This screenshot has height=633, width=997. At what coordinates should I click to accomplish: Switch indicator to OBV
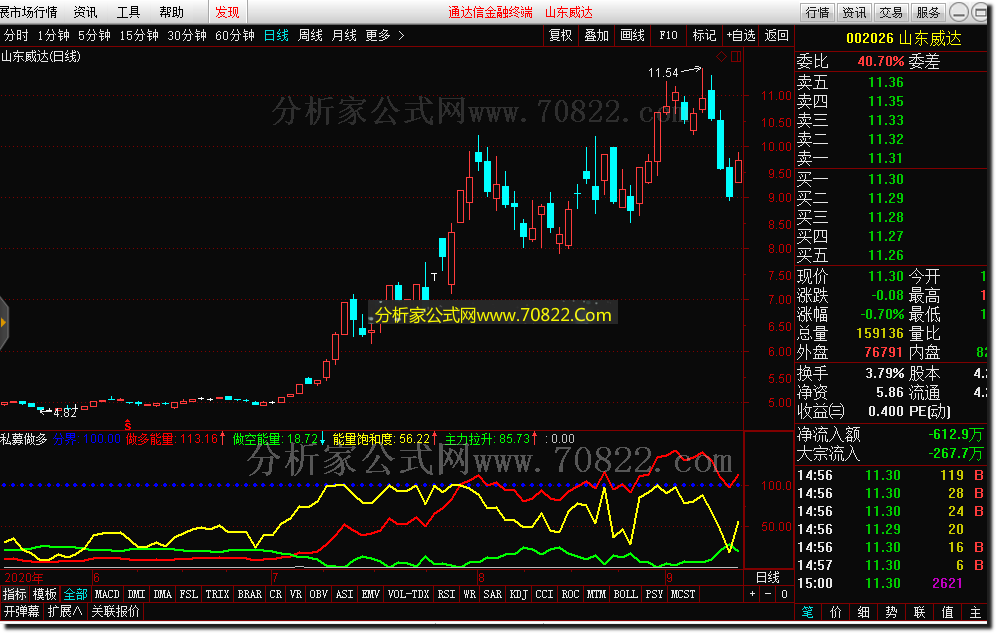(x=318, y=594)
